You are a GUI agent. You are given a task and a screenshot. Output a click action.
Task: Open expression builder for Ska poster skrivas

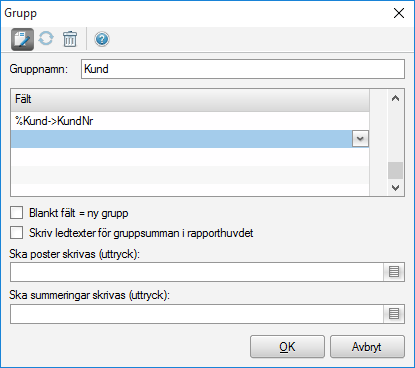[x=394, y=272]
